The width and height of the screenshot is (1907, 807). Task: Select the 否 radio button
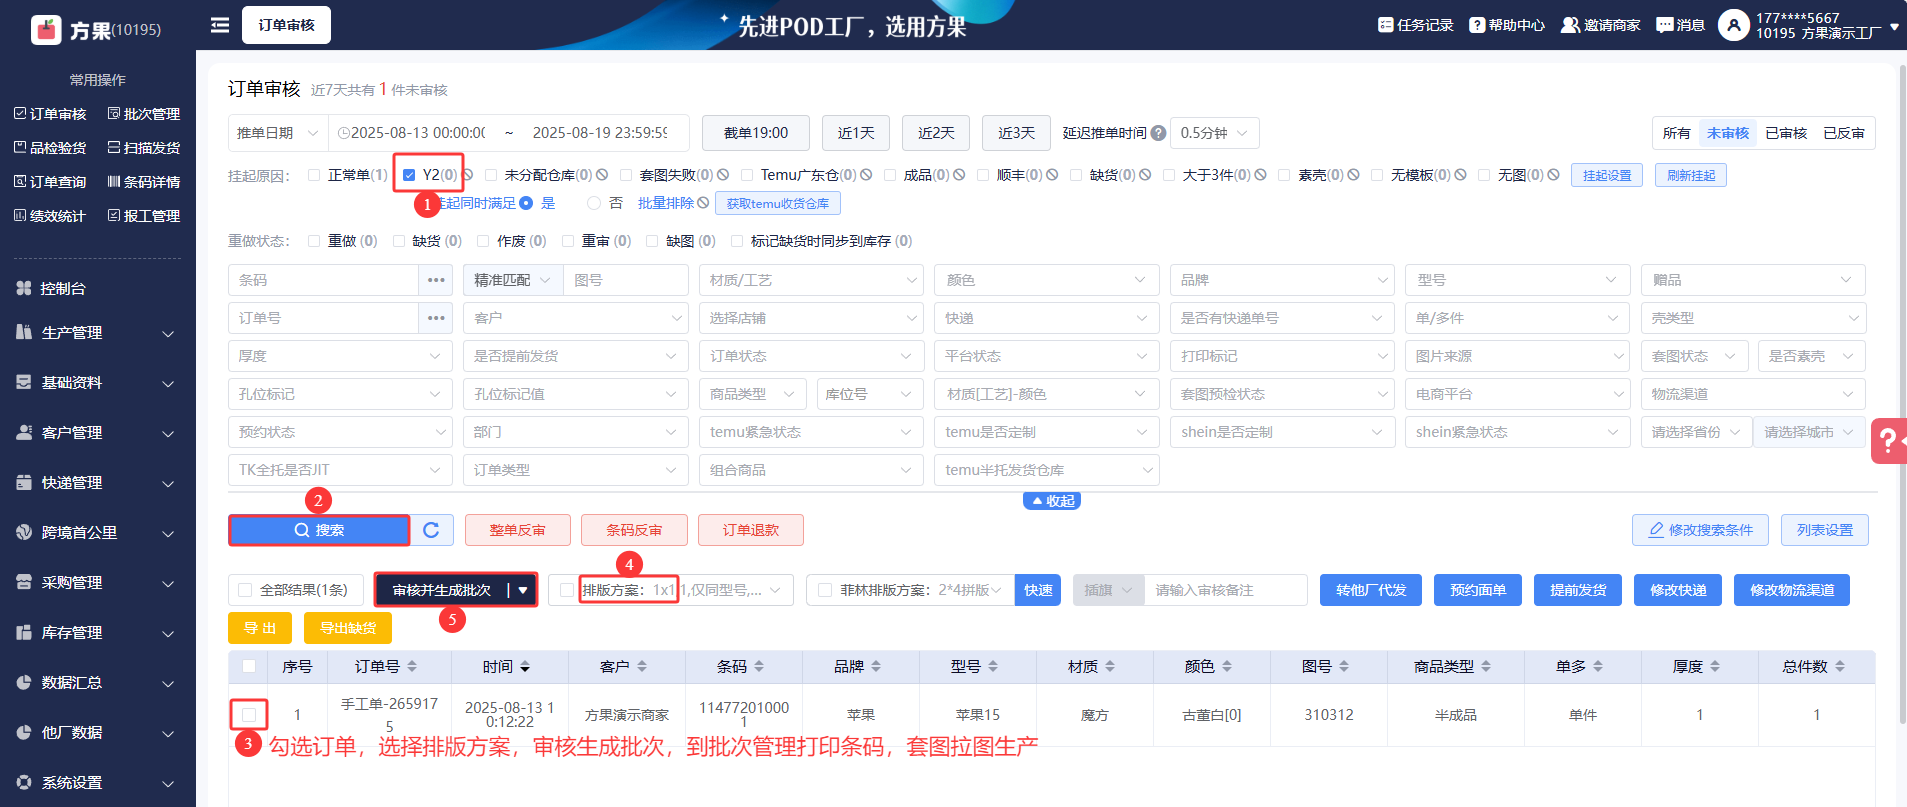click(594, 203)
